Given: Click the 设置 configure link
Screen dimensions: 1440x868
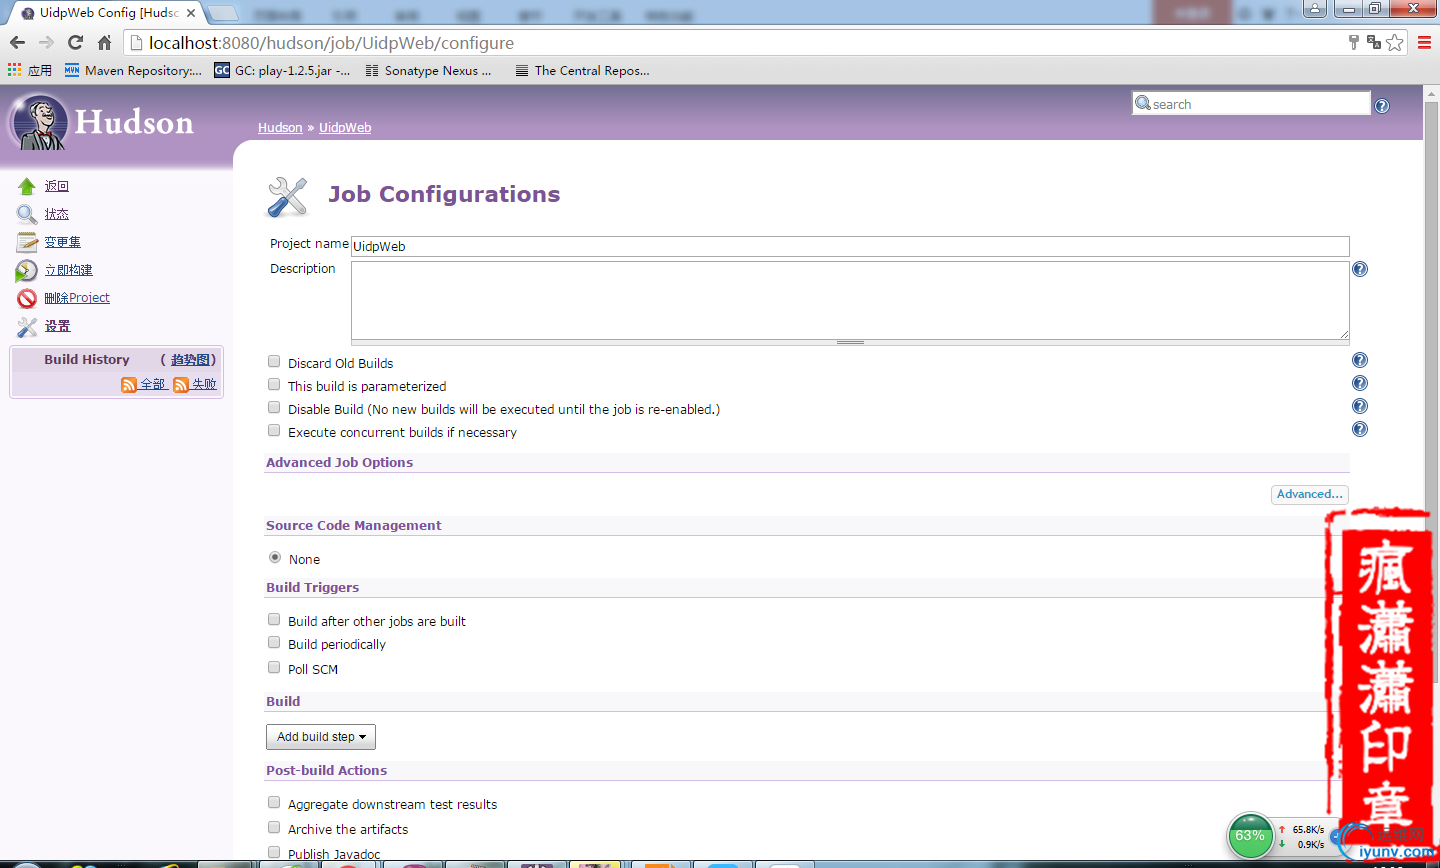Looking at the screenshot, I should coord(57,326).
